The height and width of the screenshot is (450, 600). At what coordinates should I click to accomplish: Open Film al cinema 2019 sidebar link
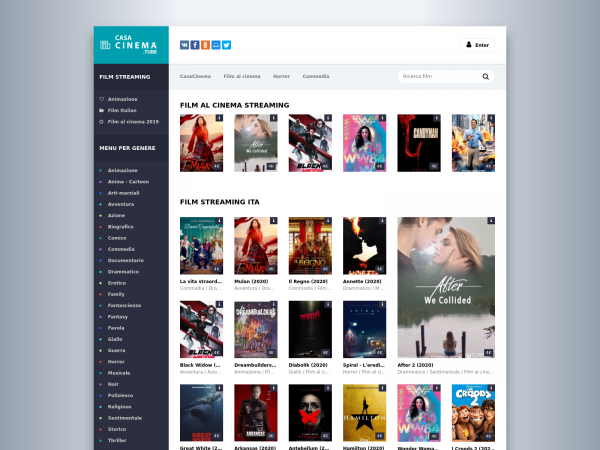click(x=133, y=121)
